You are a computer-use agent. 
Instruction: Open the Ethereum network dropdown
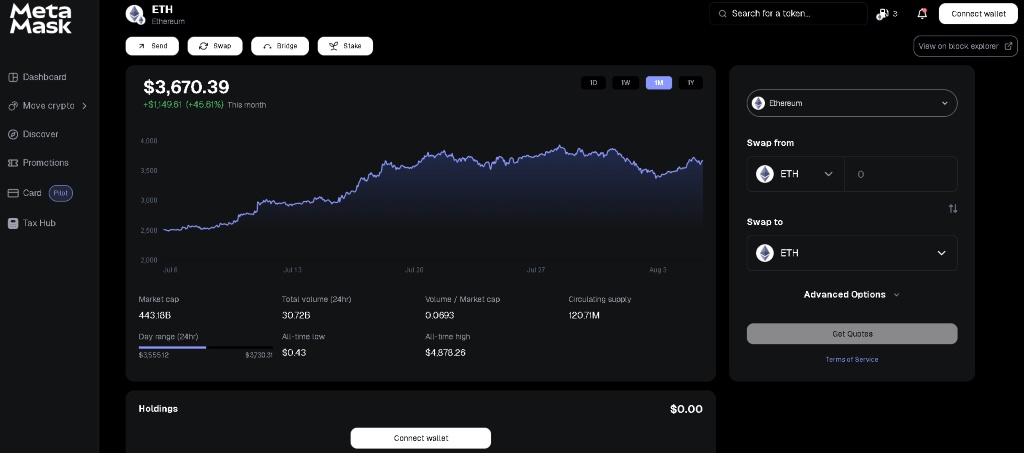[x=852, y=103]
